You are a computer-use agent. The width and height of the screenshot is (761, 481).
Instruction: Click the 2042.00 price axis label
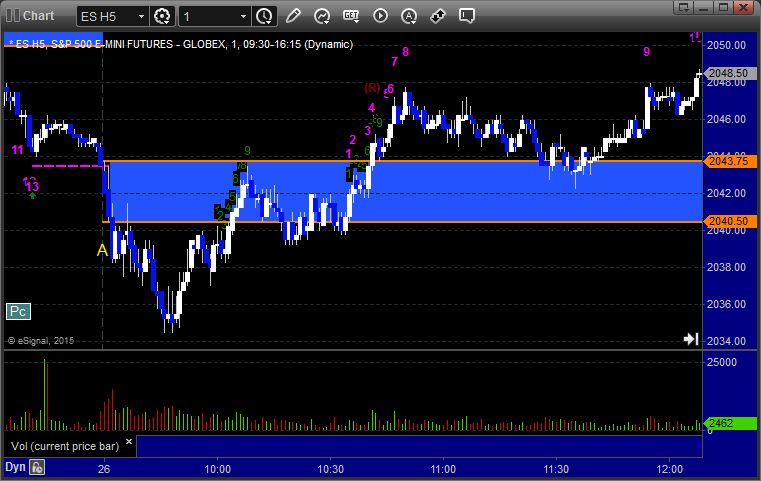pos(727,193)
